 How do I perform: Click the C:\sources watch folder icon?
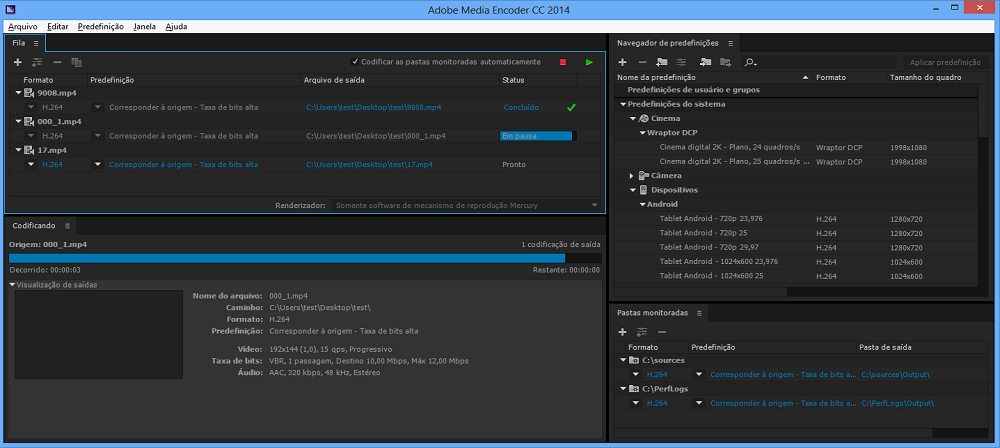pyautogui.click(x=635, y=360)
